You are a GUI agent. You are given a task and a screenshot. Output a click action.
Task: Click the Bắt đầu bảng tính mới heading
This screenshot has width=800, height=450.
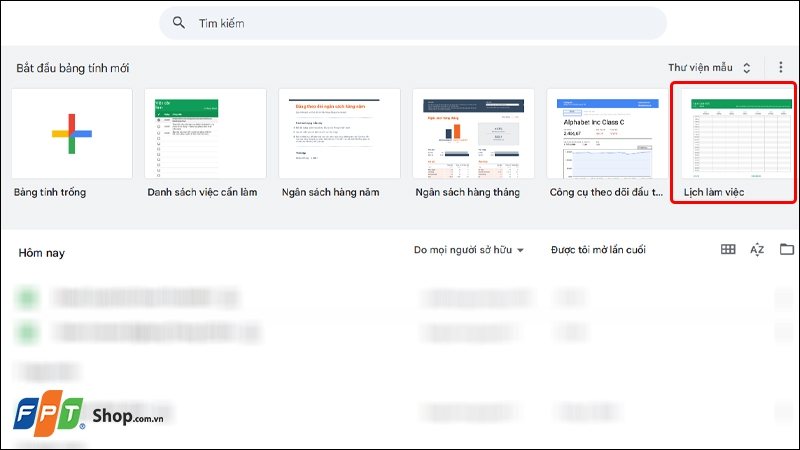coord(72,68)
